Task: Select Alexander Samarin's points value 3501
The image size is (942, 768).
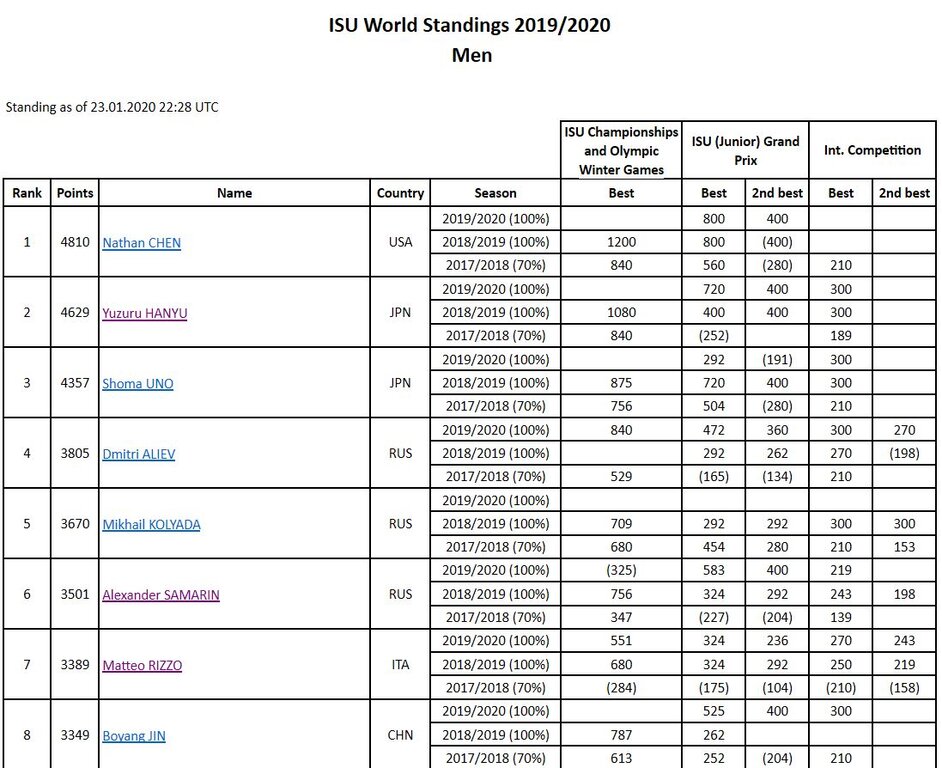Action: click(x=75, y=594)
